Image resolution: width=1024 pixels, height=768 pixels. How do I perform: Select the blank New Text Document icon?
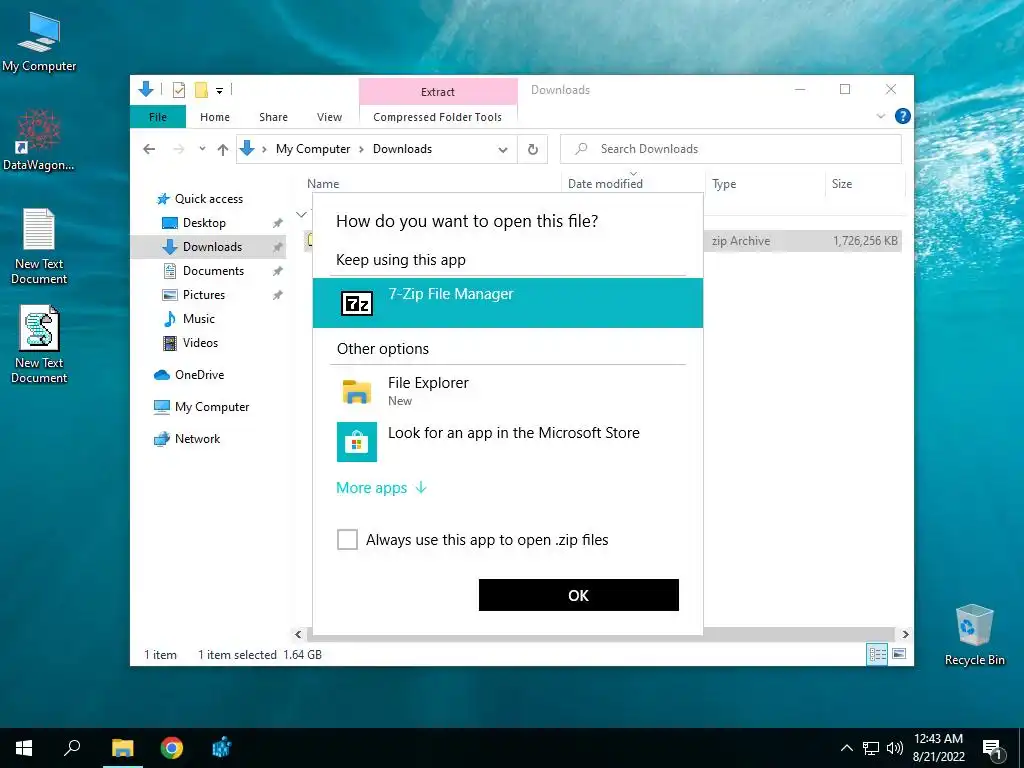coord(39,246)
